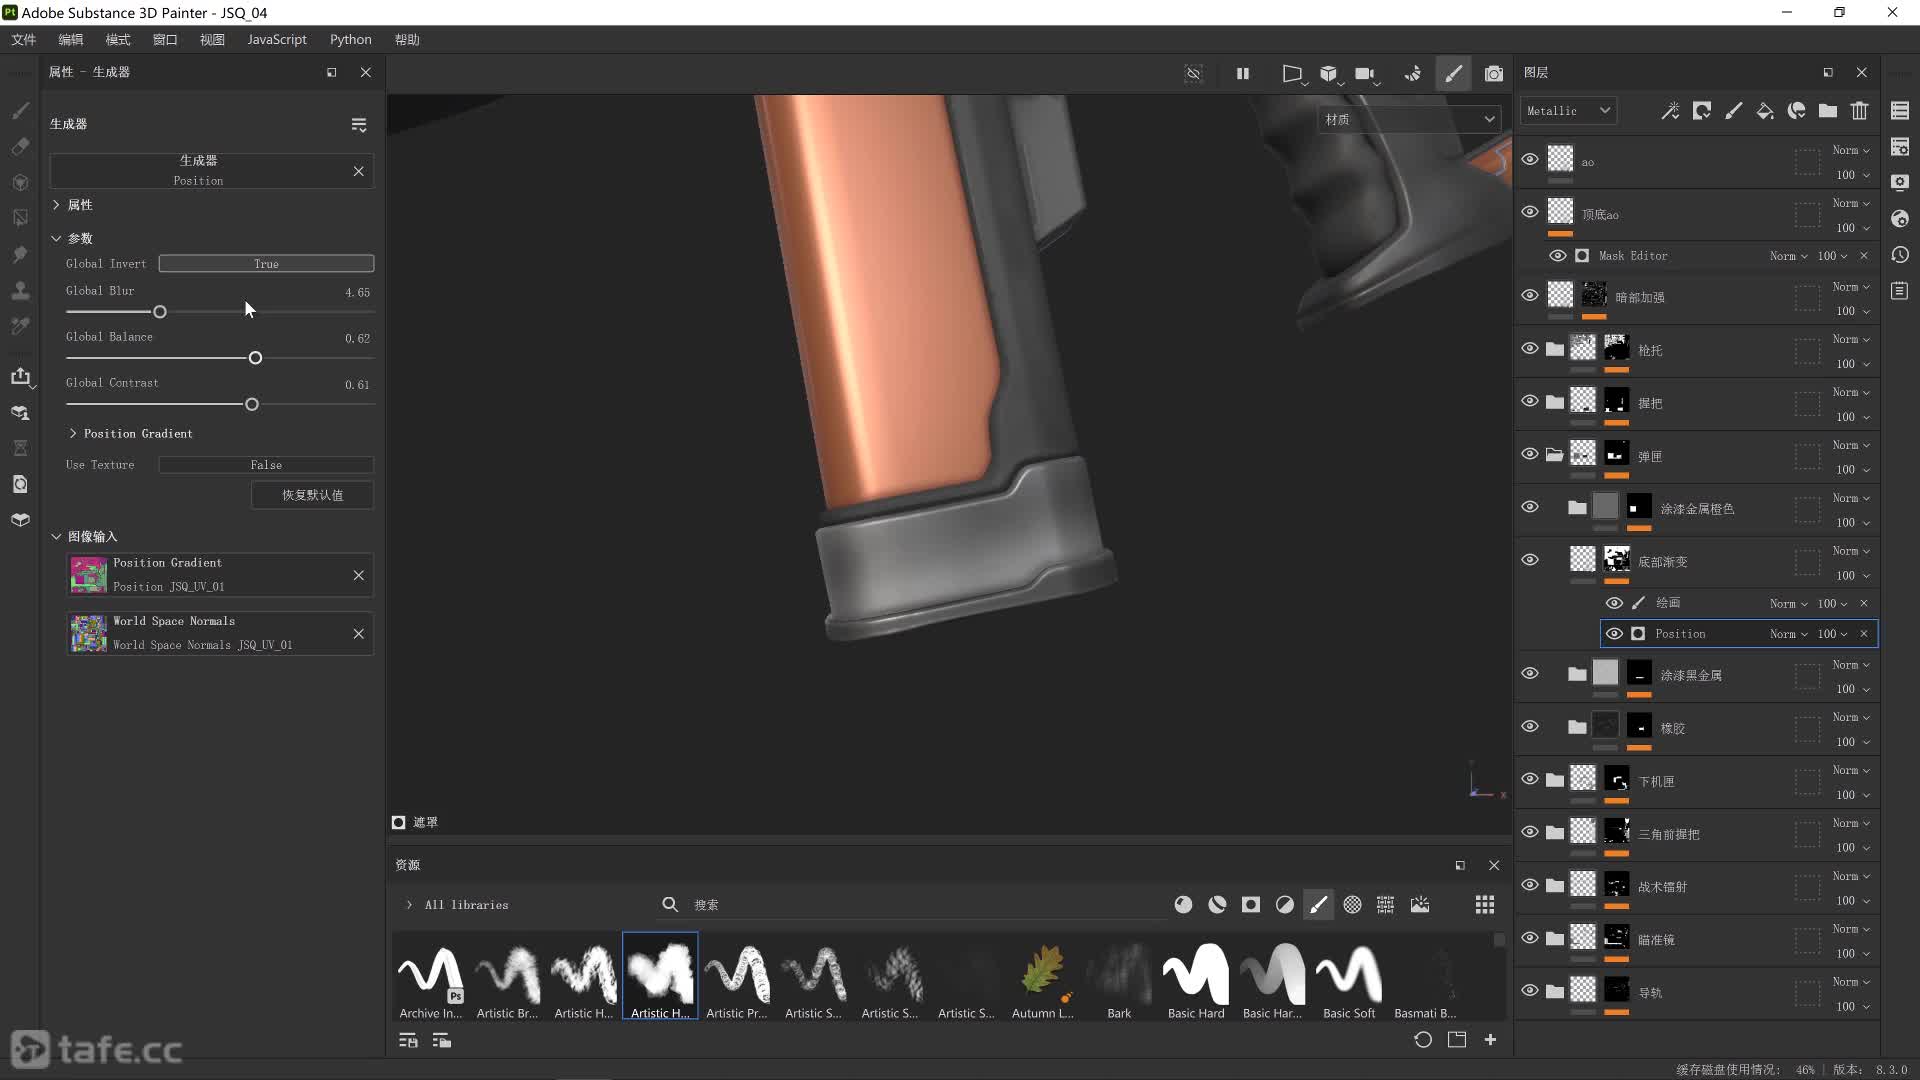1920x1080 pixels.
Task: Add a smart material layer
Action: point(1797,111)
